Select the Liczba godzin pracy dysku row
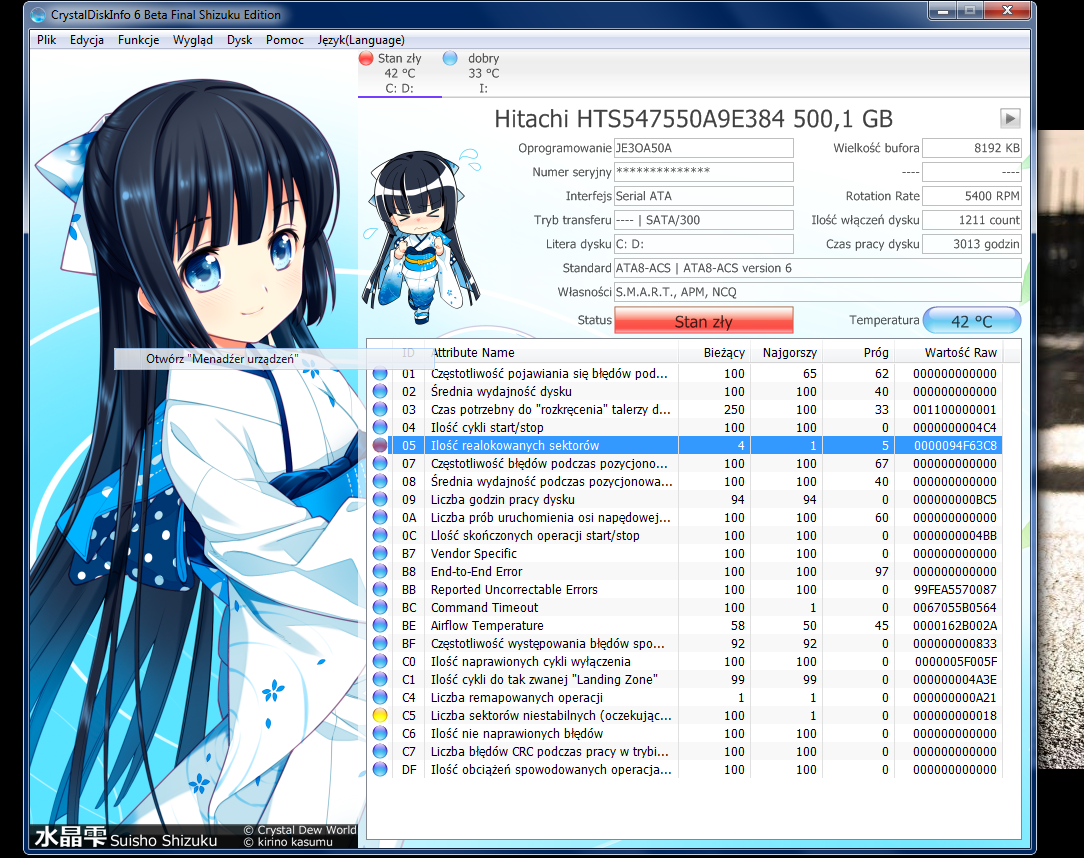 [685, 499]
